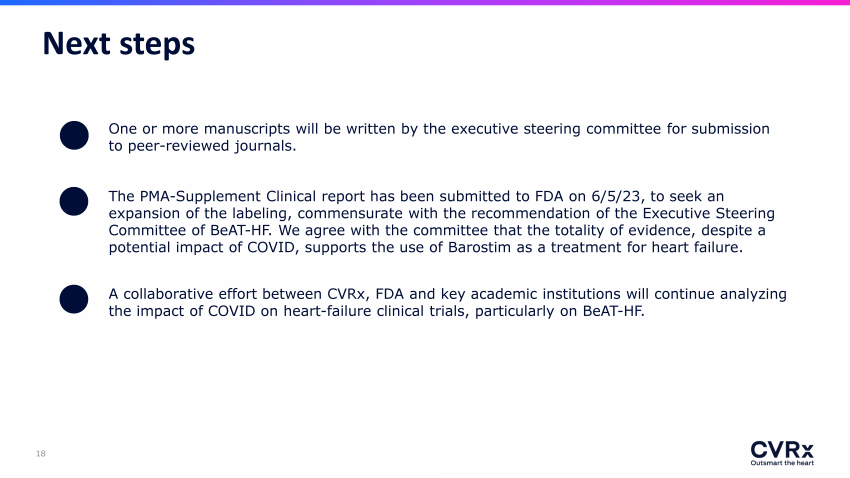Click the paragraph about manuscripts for peer-reviewed journals

439,137
